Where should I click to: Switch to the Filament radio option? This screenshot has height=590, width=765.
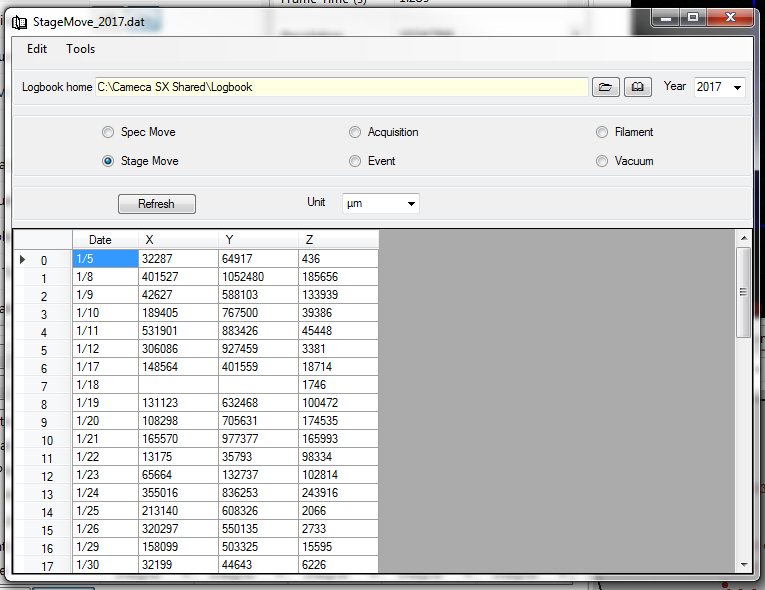click(x=602, y=132)
